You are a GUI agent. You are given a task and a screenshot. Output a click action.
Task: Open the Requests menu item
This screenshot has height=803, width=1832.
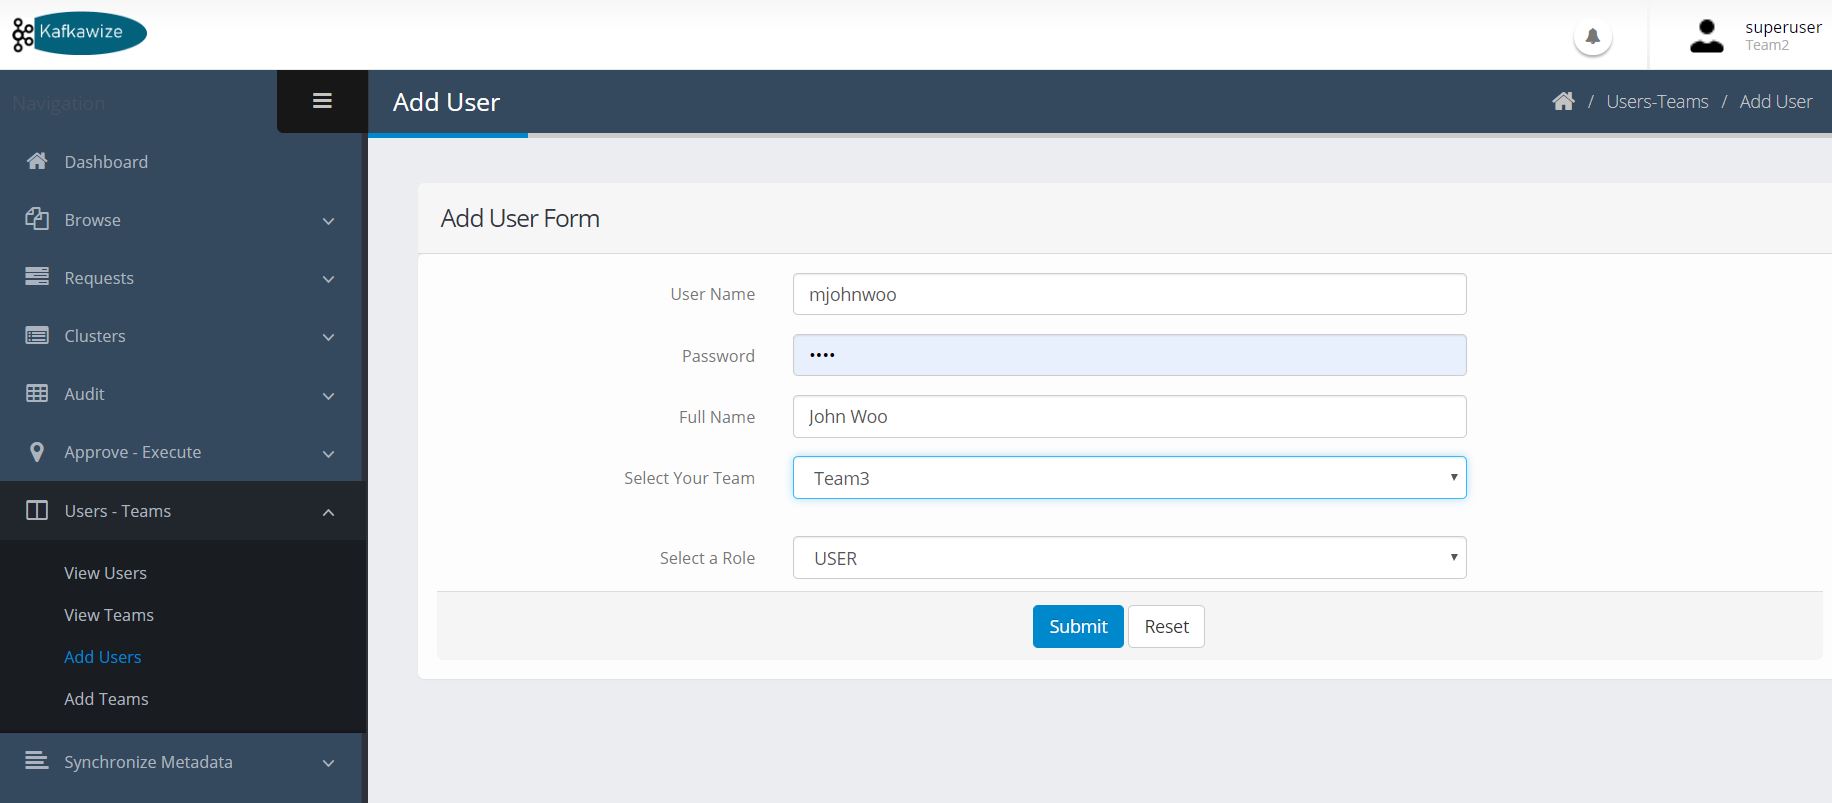point(99,278)
